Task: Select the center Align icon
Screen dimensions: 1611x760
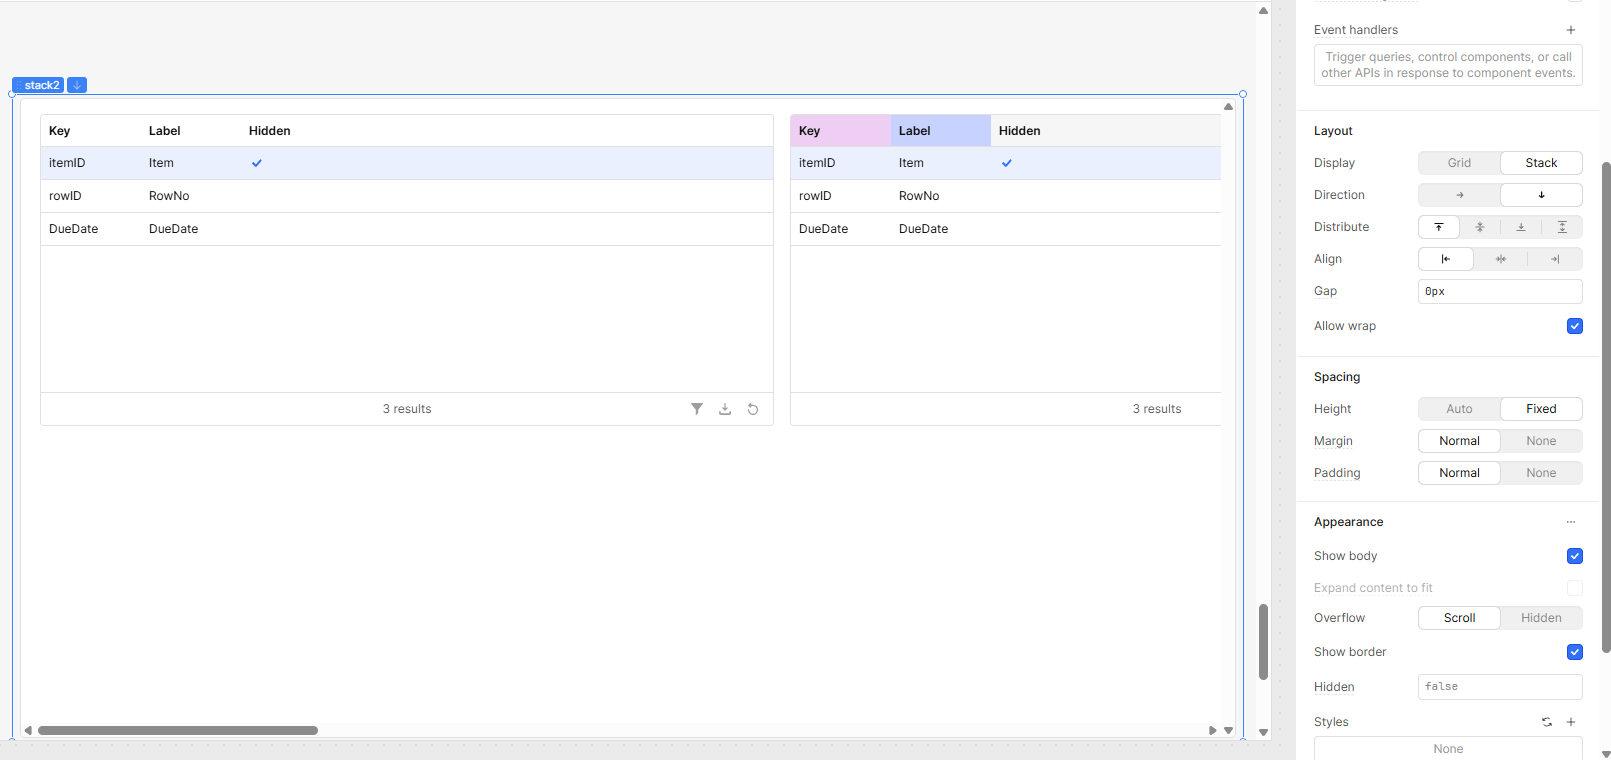Action: tap(1500, 259)
